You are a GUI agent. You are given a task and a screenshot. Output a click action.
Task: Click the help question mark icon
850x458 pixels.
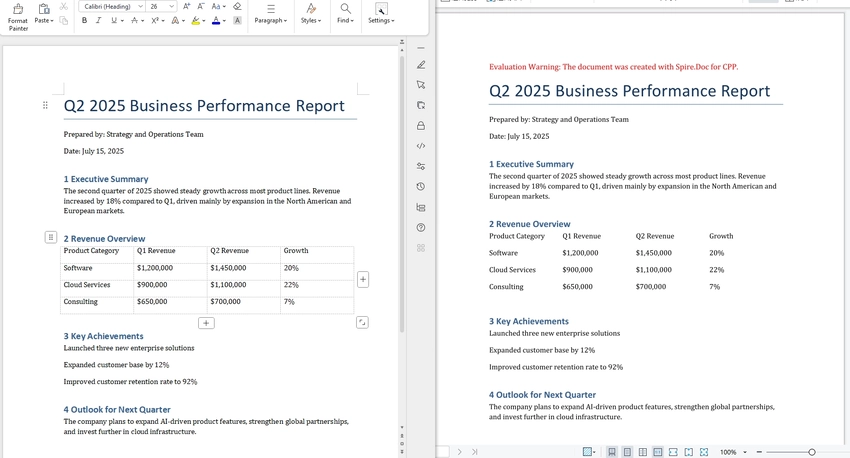click(421, 228)
